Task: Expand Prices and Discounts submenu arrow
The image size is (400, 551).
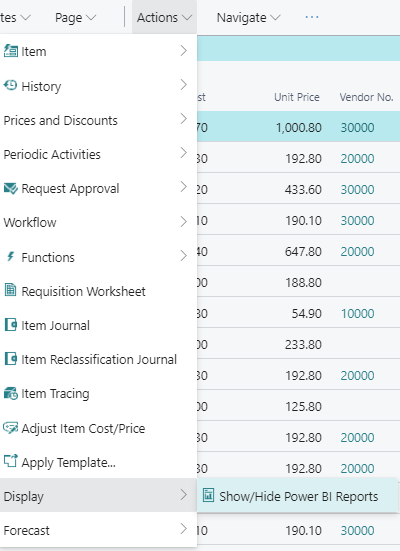Action: [183, 119]
